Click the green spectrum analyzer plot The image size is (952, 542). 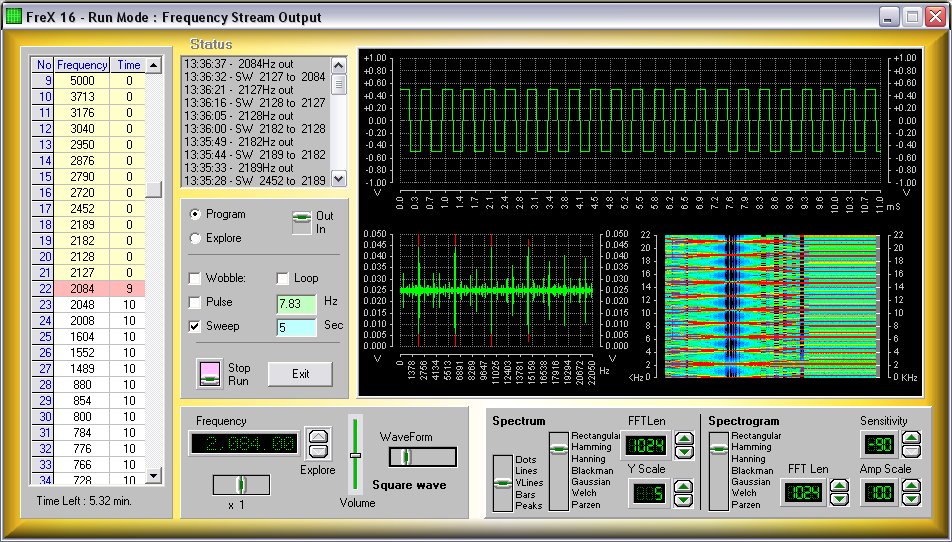497,290
